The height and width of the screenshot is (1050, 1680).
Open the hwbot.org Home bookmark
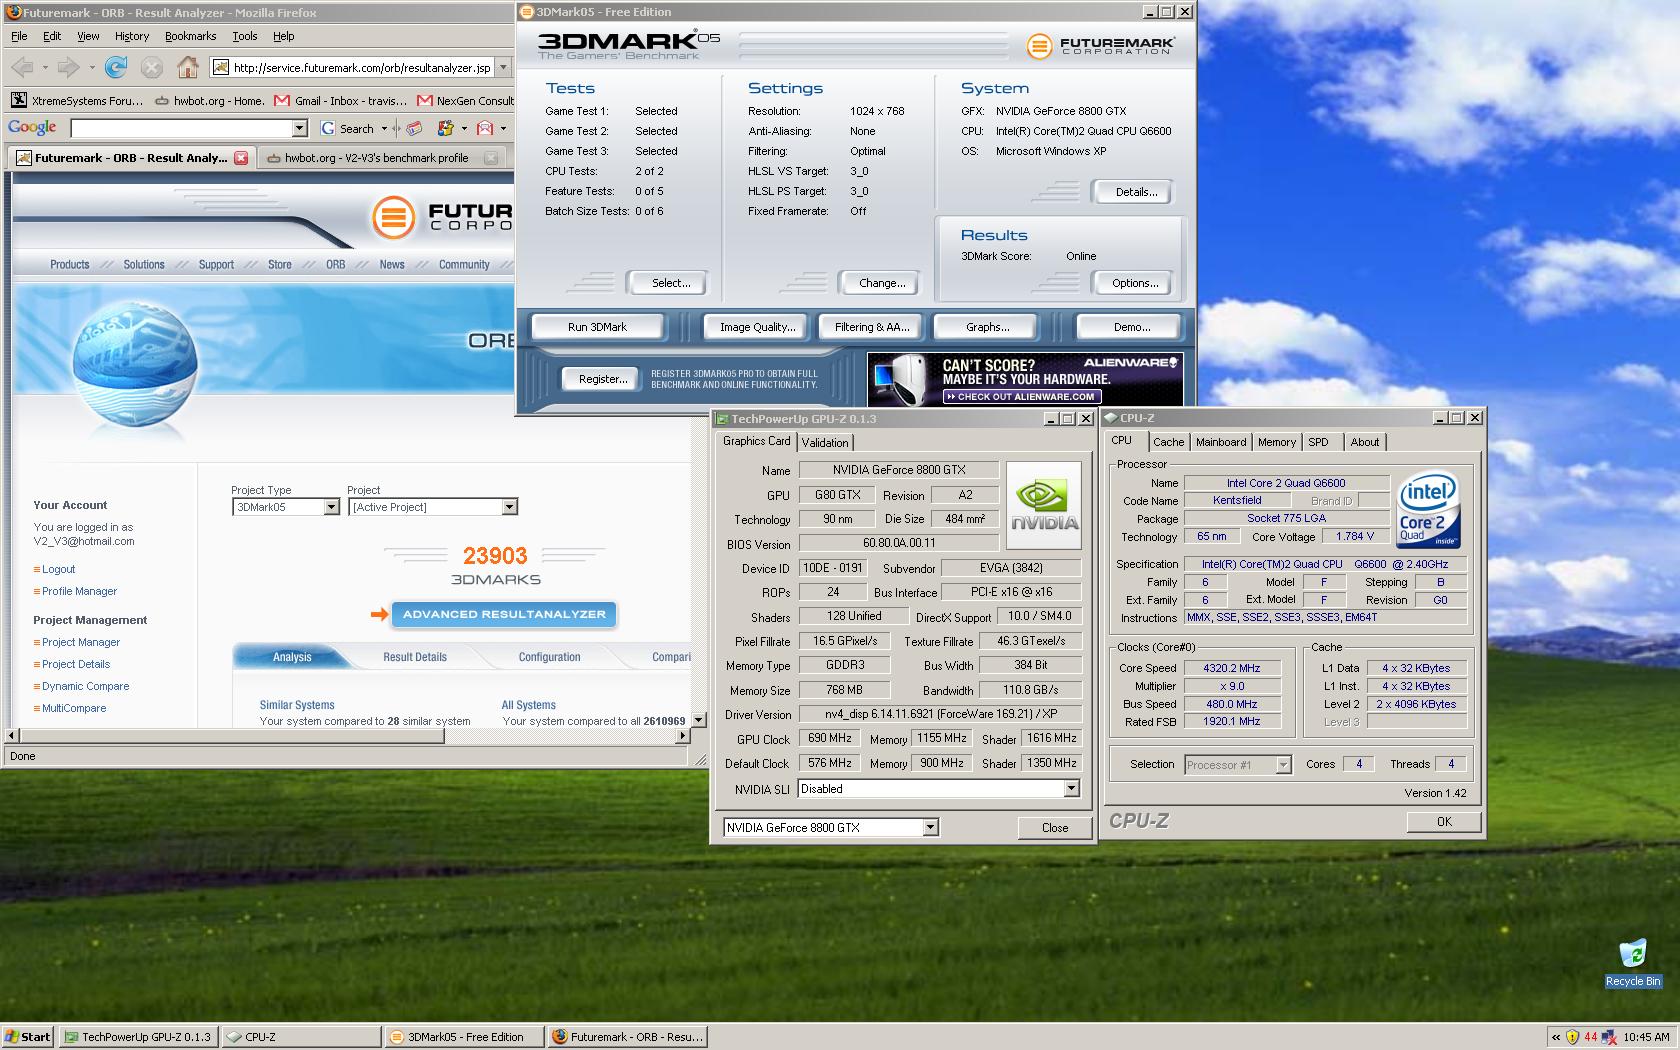coord(211,100)
